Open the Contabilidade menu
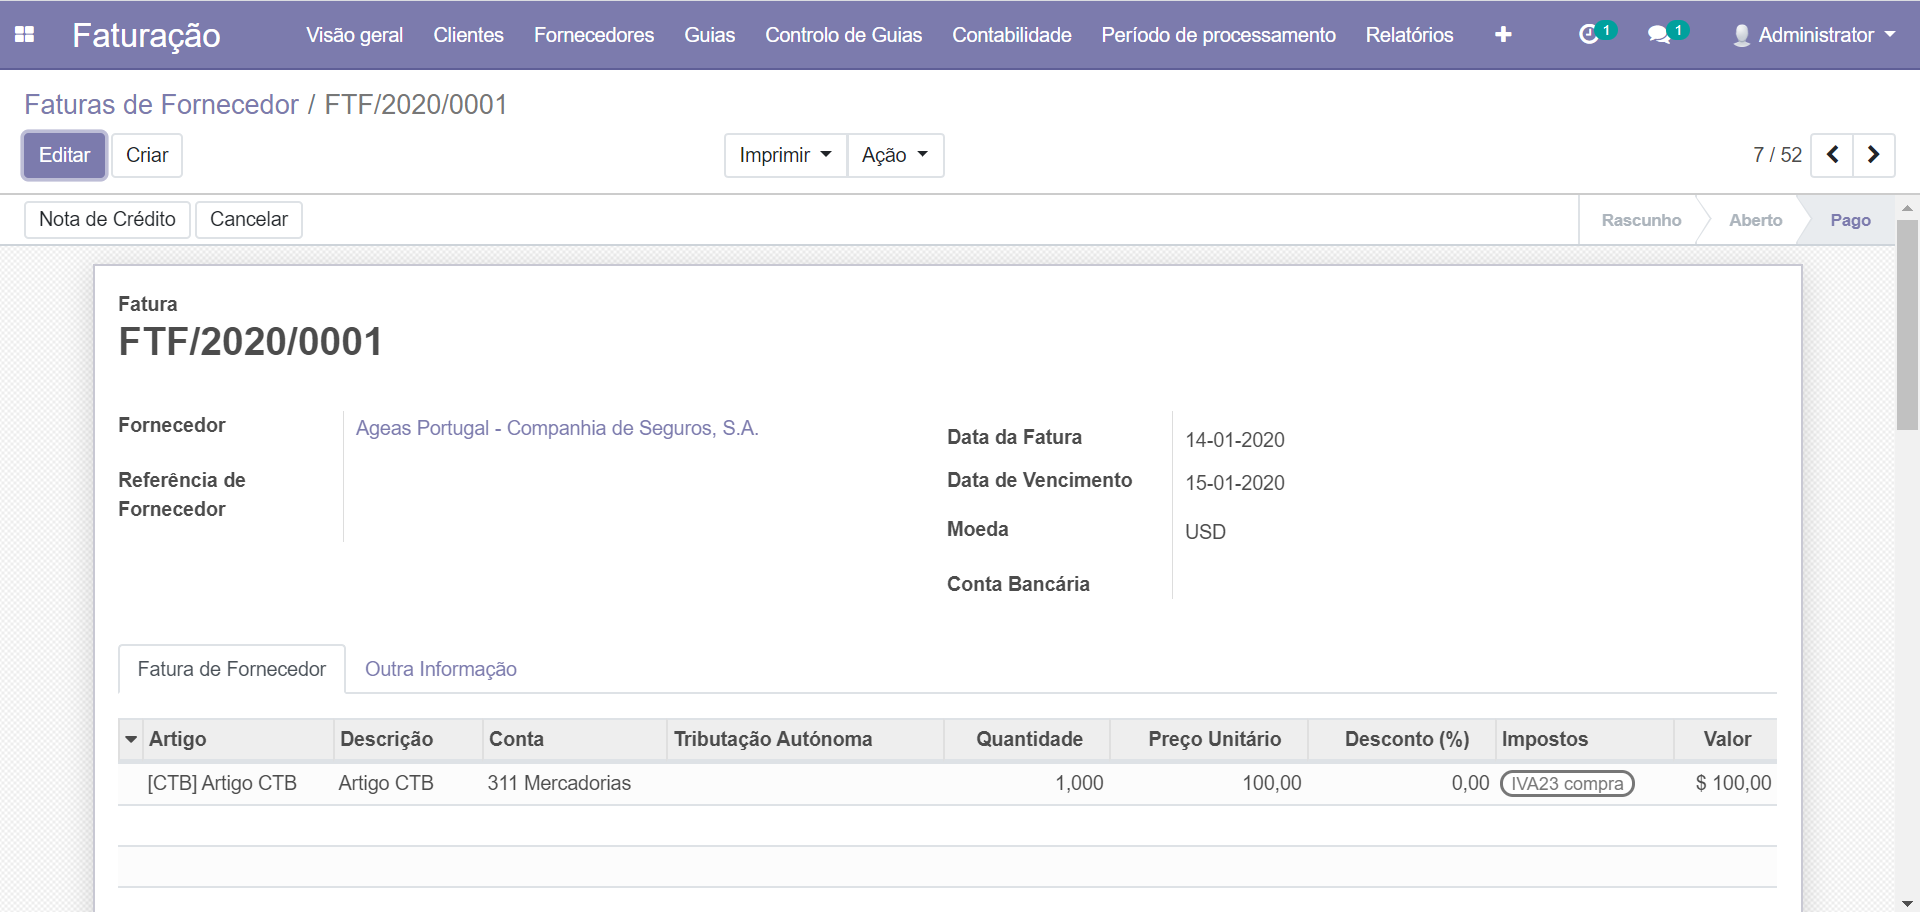Image resolution: width=1920 pixels, height=912 pixels. click(1011, 35)
